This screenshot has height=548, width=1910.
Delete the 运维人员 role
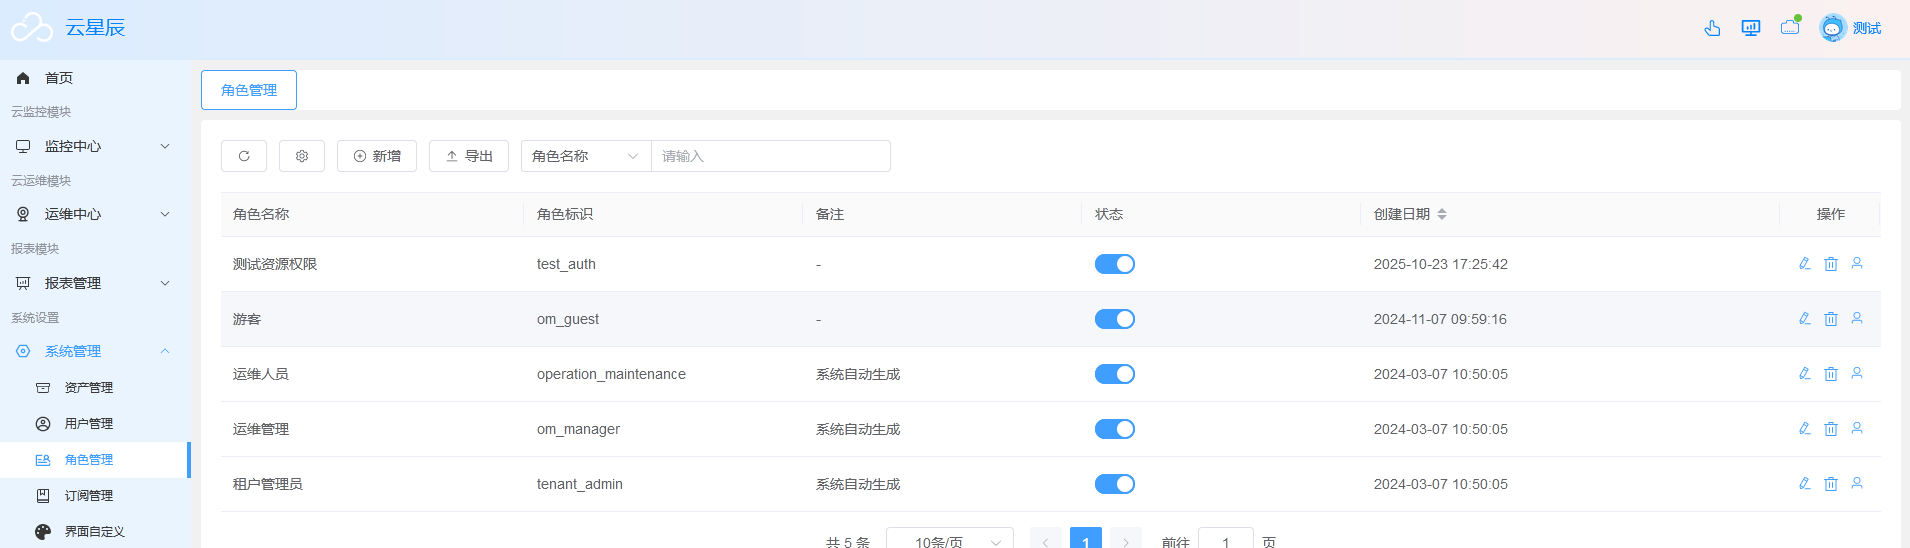1831,374
